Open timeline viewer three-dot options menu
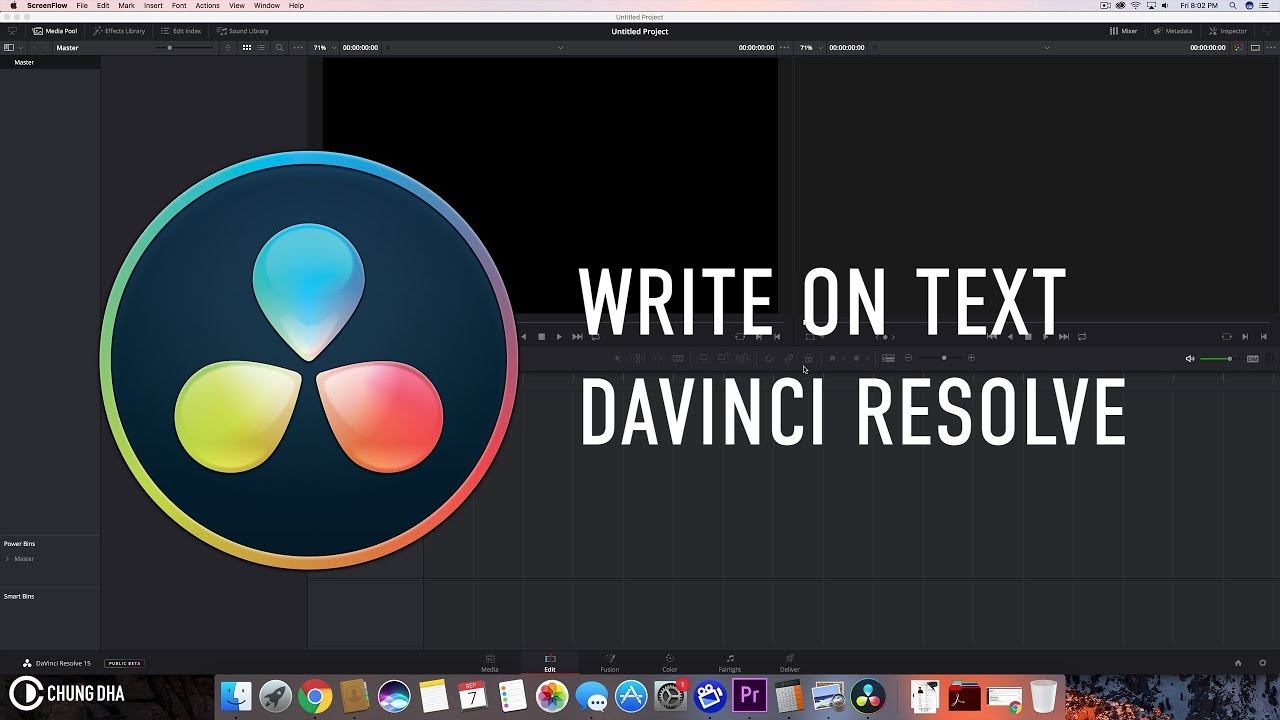Viewport: 1280px width, 720px height. (1270, 48)
